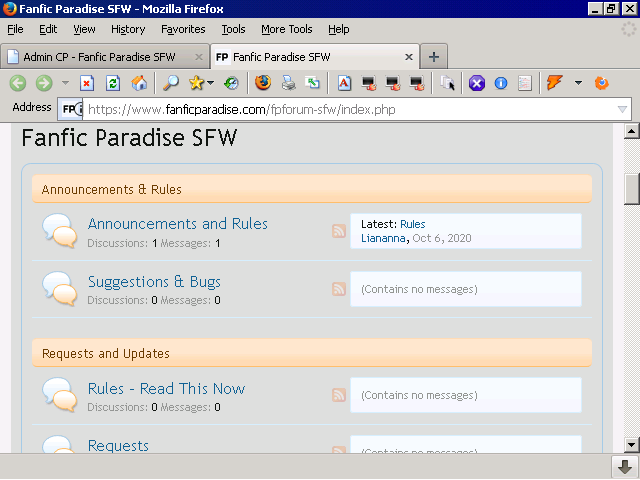Open the Announcements and Rules forum

(178, 224)
